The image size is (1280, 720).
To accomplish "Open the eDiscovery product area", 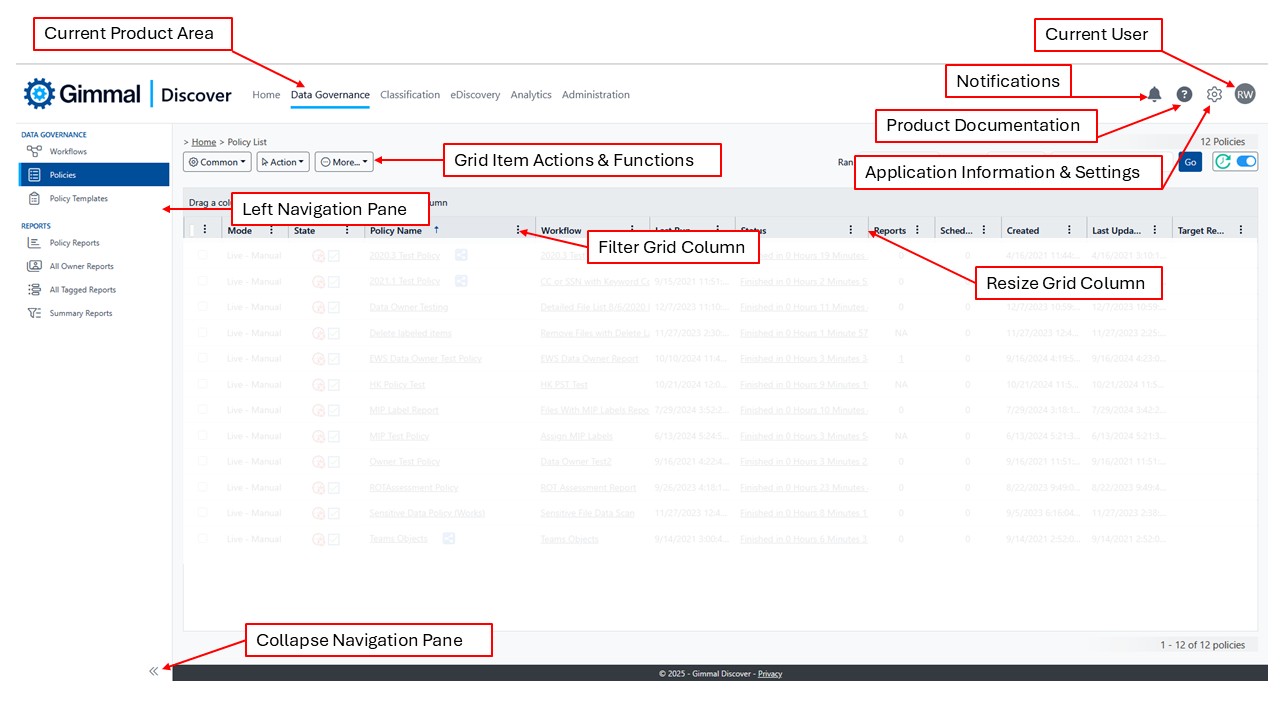I will coord(475,95).
